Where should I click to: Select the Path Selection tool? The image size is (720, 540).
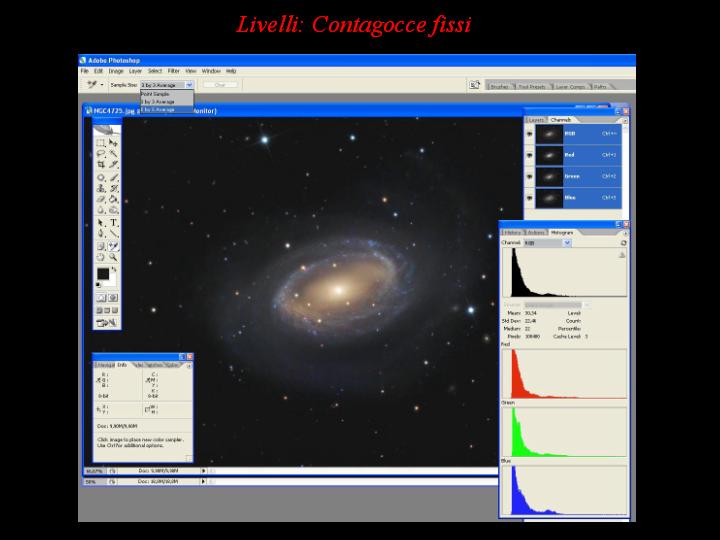point(101,223)
